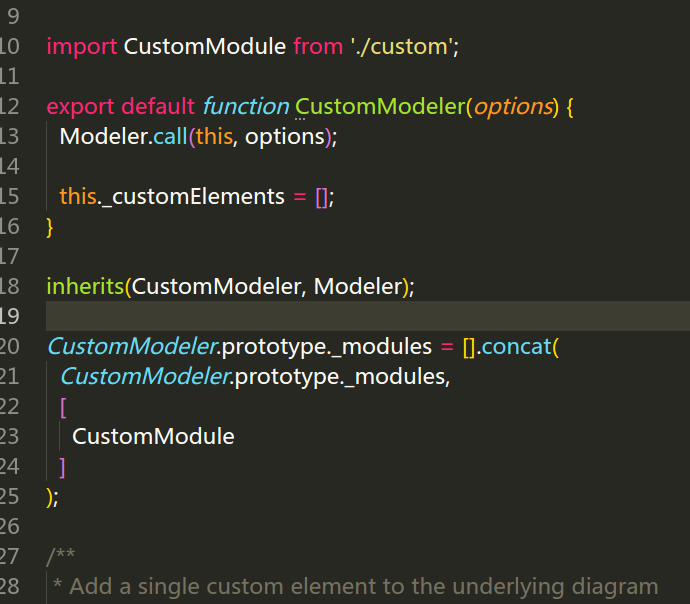Click 'CustomModule' on line 23

click(x=153, y=437)
